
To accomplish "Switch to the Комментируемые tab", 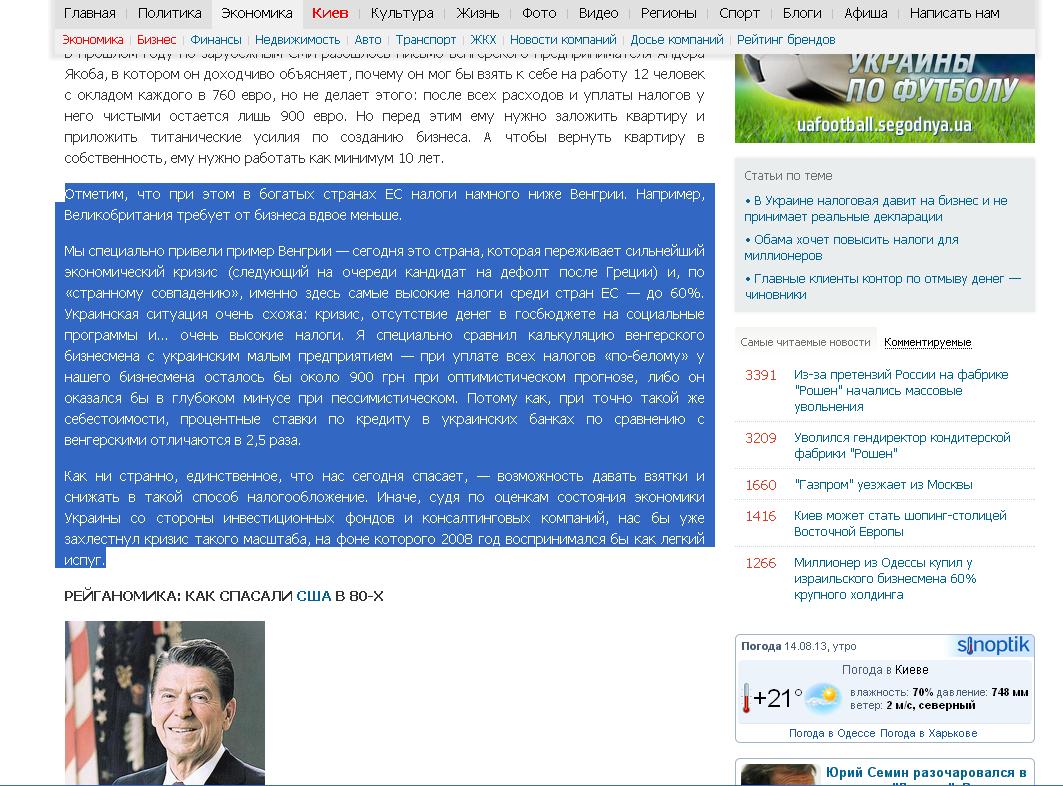I will click(927, 342).
